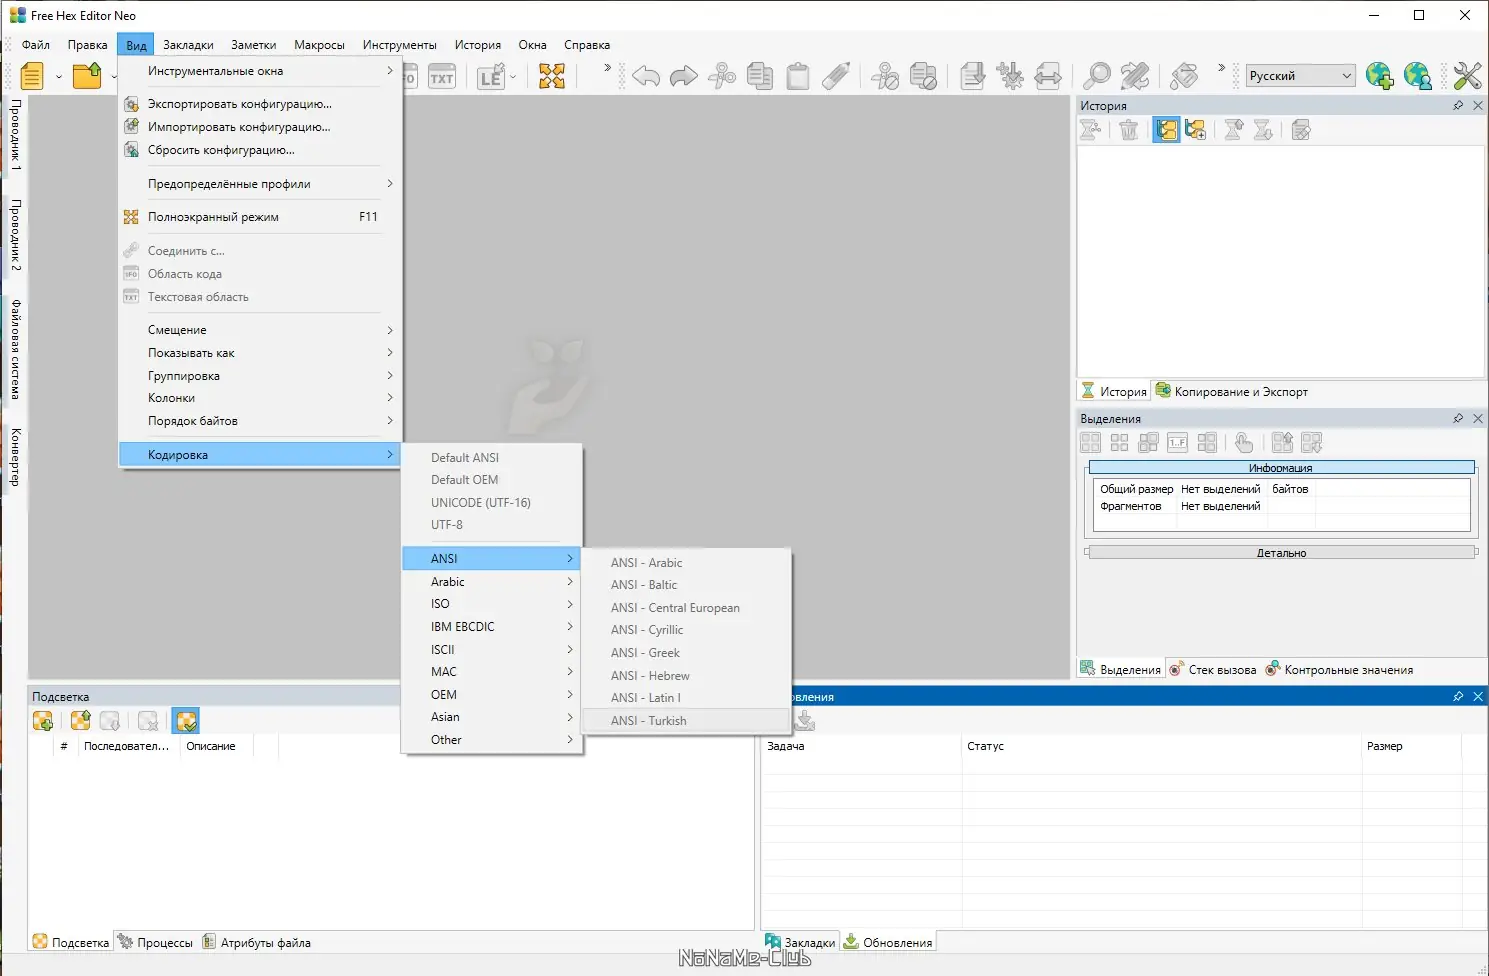This screenshot has width=1489, height=976.
Task: Click the Информация section header button
Action: [x=1281, y=468]
